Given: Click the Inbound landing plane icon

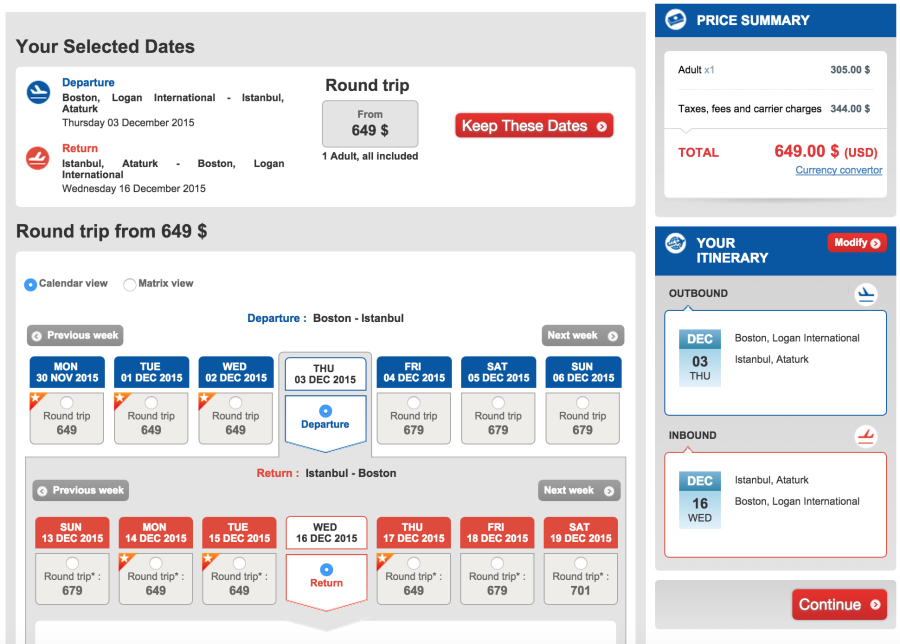Looking at the screenshot, I should 865,436.
